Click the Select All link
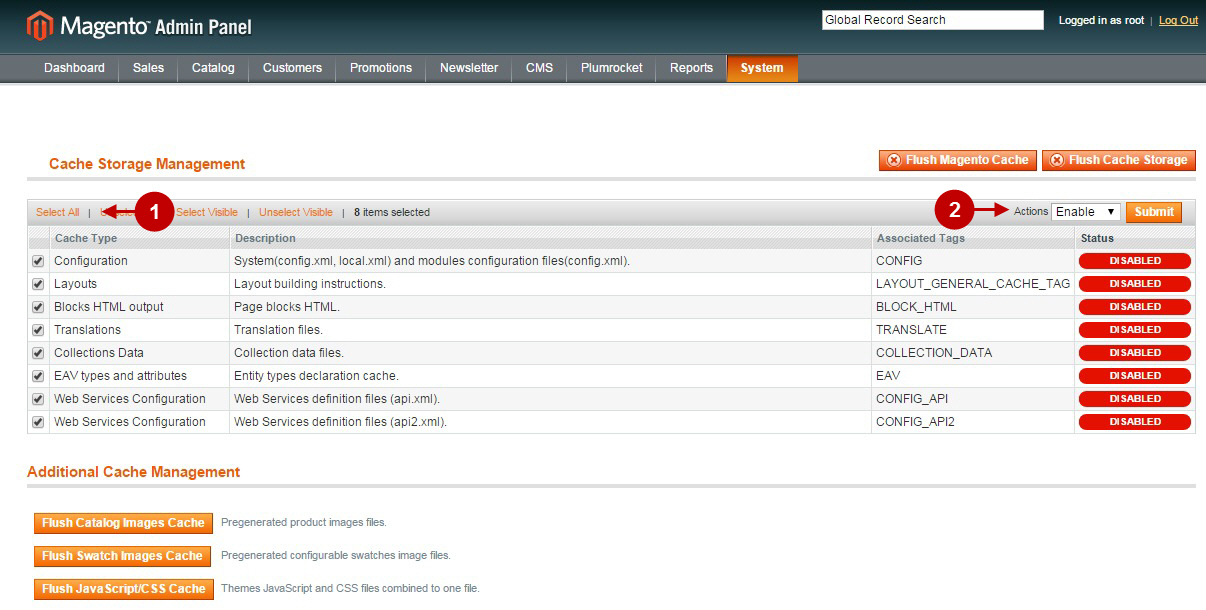Image resolution: width=1206 pixels, height=610 pixels. click(x=57, y=212)
